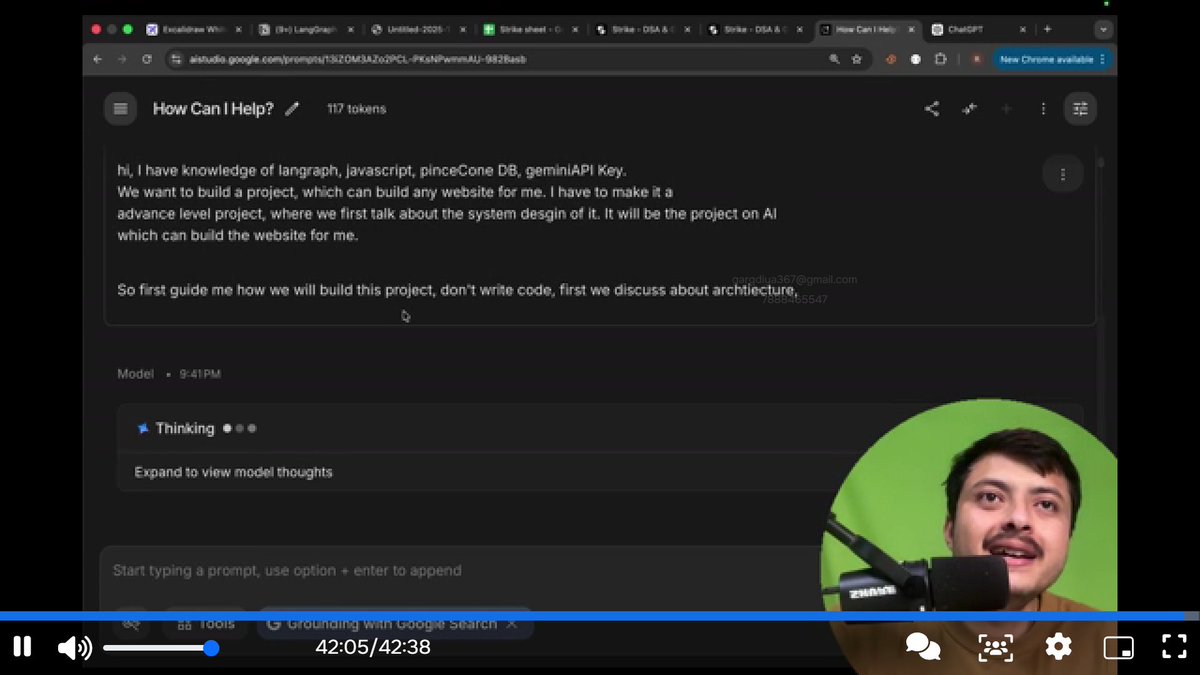Open the participants group icon in the player
The height and width of the screenshot is (675, 1200).
[995, 647]
